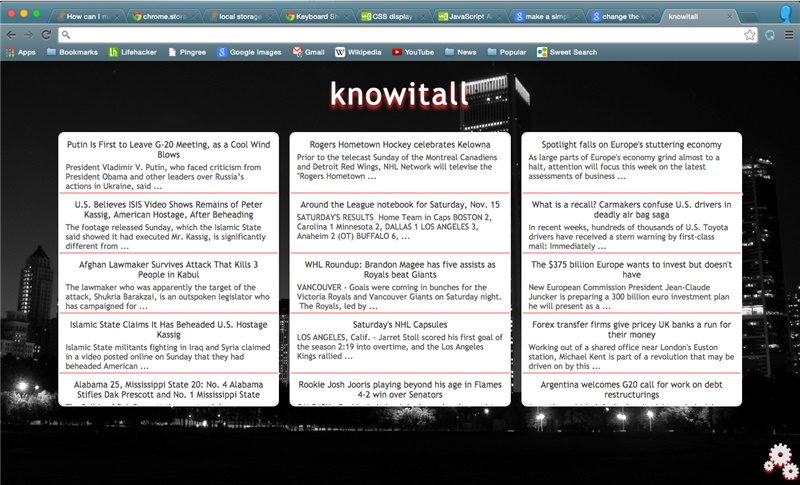Open Wikipedia bookmark
The height and width of the screenshot is (485, 800).
point(358,52)
